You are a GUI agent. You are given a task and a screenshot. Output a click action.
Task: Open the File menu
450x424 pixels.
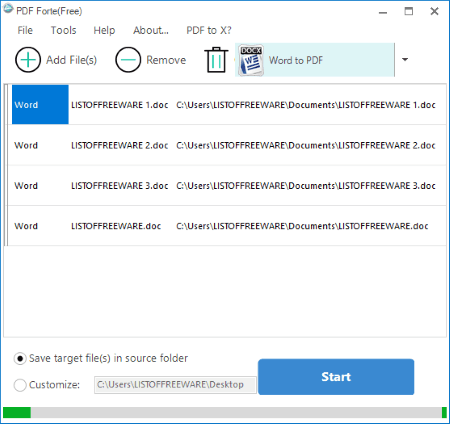[x=25, y=30]
